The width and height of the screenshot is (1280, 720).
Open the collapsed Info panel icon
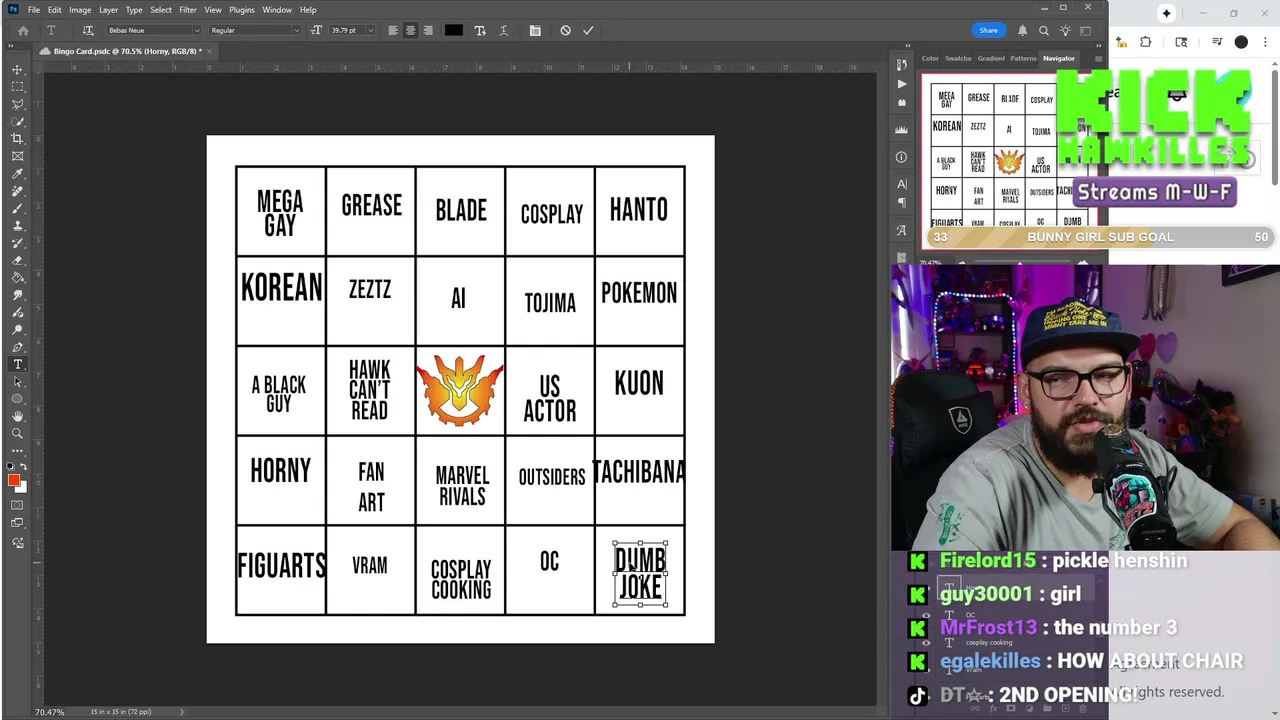[902, 157]
